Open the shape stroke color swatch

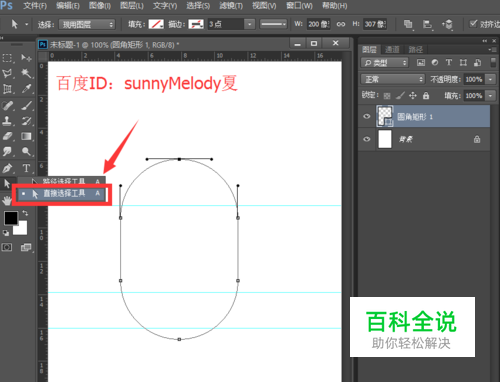(196, 24)
